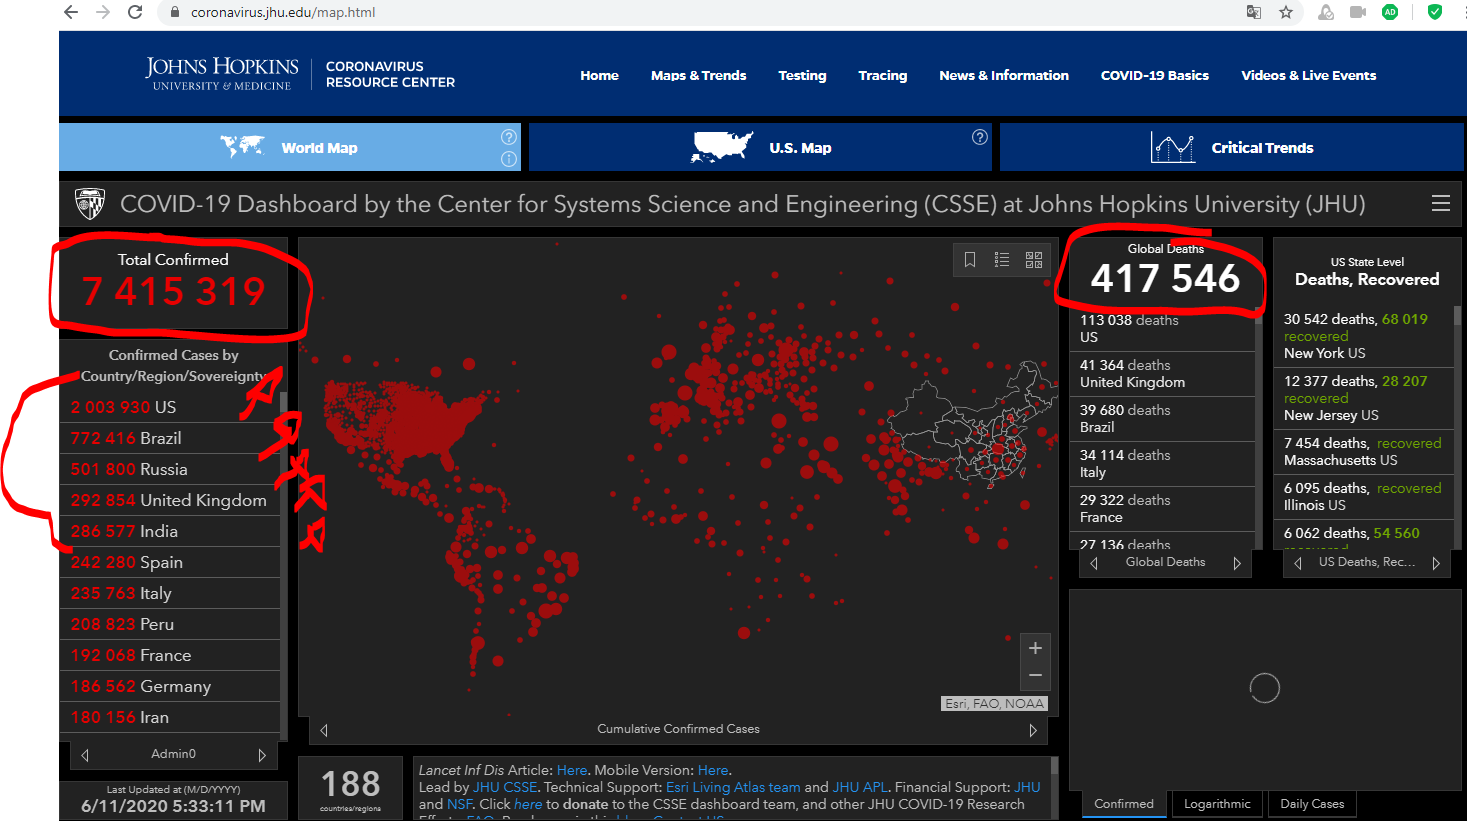Follow the JHU APL link
1467x821 pixels.
[860, 787]
